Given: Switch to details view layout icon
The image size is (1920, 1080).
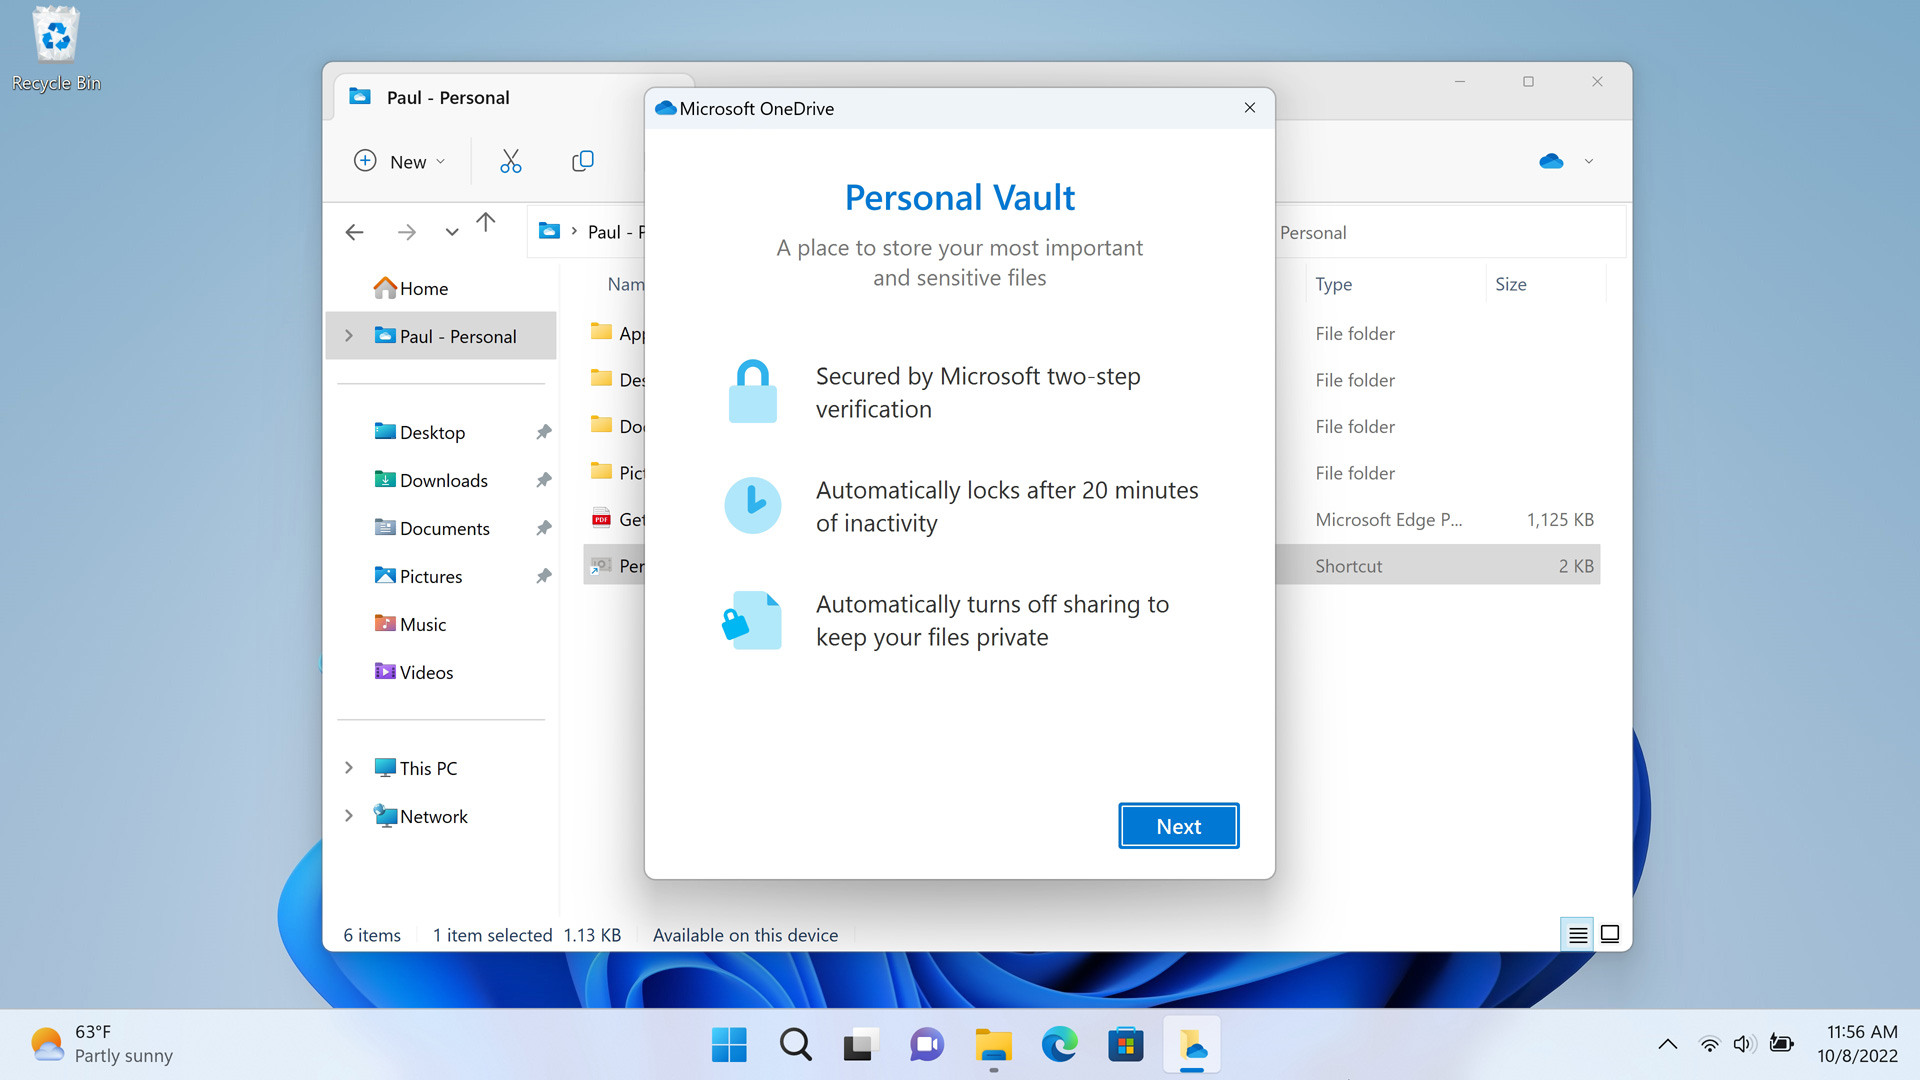Looking at the screenshot, I should point(1578,934).
